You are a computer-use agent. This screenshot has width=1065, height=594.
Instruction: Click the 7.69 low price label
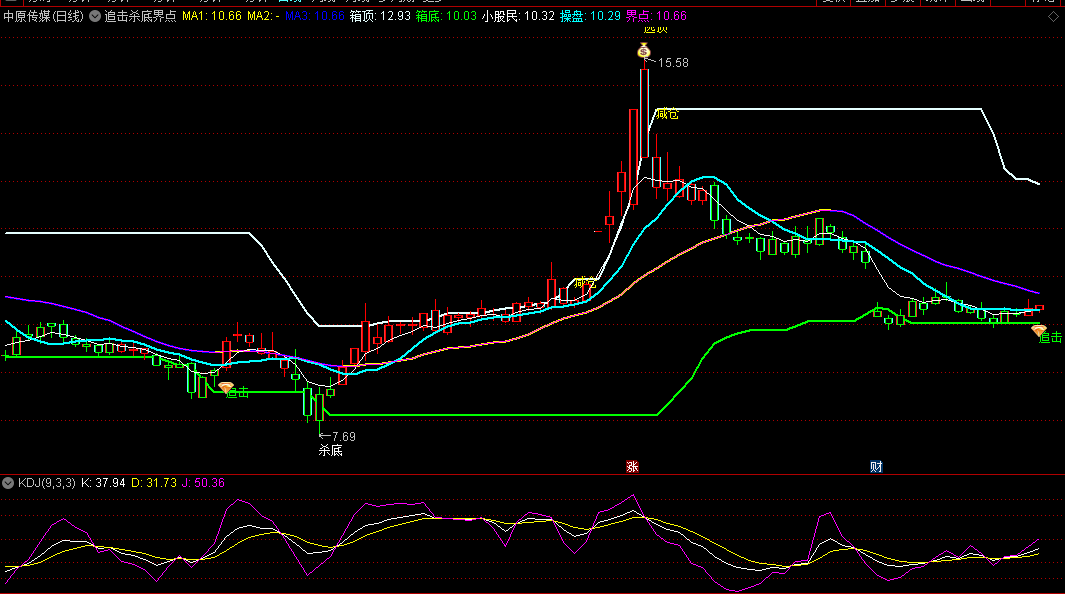click(342, 436)
